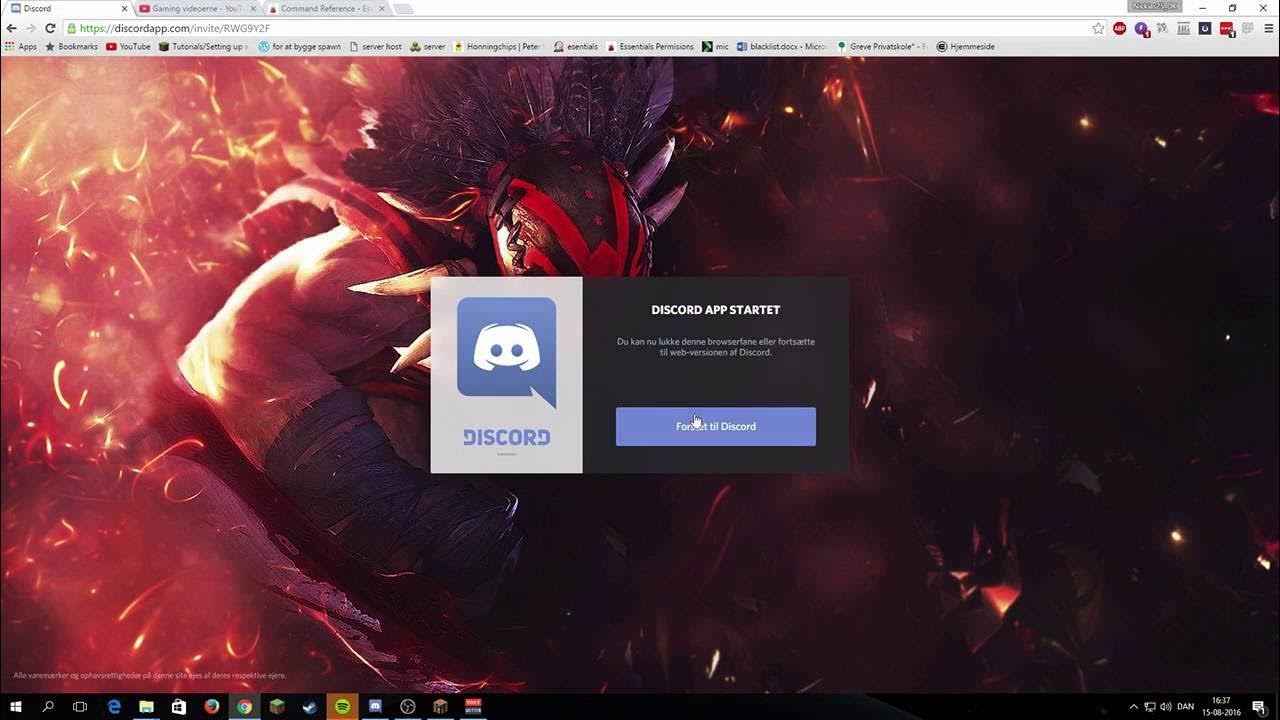Viewport: 1280px width, 720px height.
Task: Open the 'for at bygge spawn' bookmark
Action: coord(299,46)
